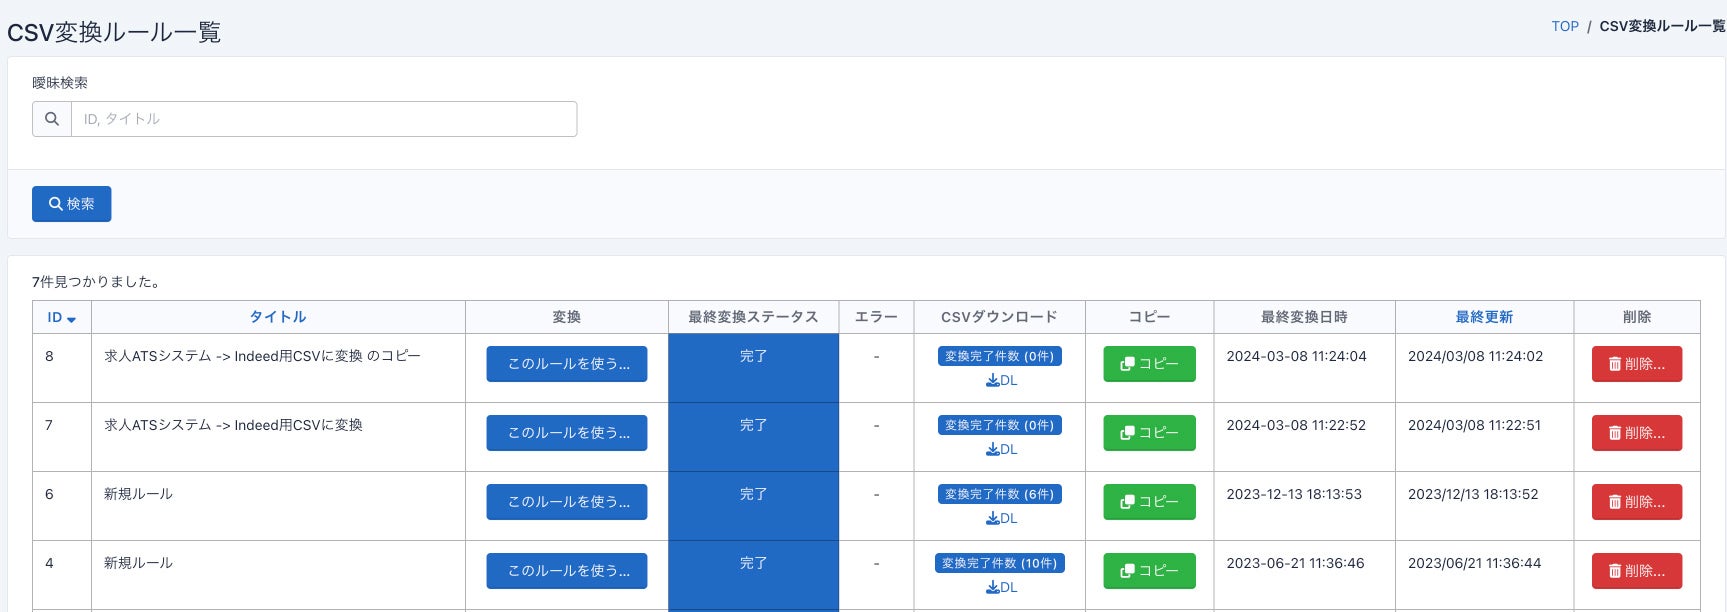Copy rule 7 with green コピー button
This screenshot has height=612, width=1727.
pos(1149,433)
